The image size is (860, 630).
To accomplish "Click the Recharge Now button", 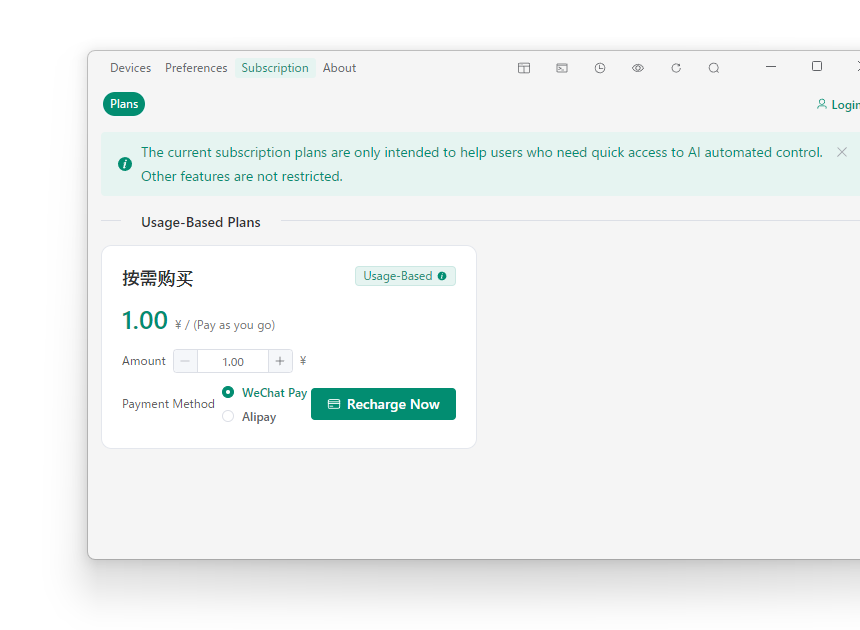I will (x=383, y=404).
